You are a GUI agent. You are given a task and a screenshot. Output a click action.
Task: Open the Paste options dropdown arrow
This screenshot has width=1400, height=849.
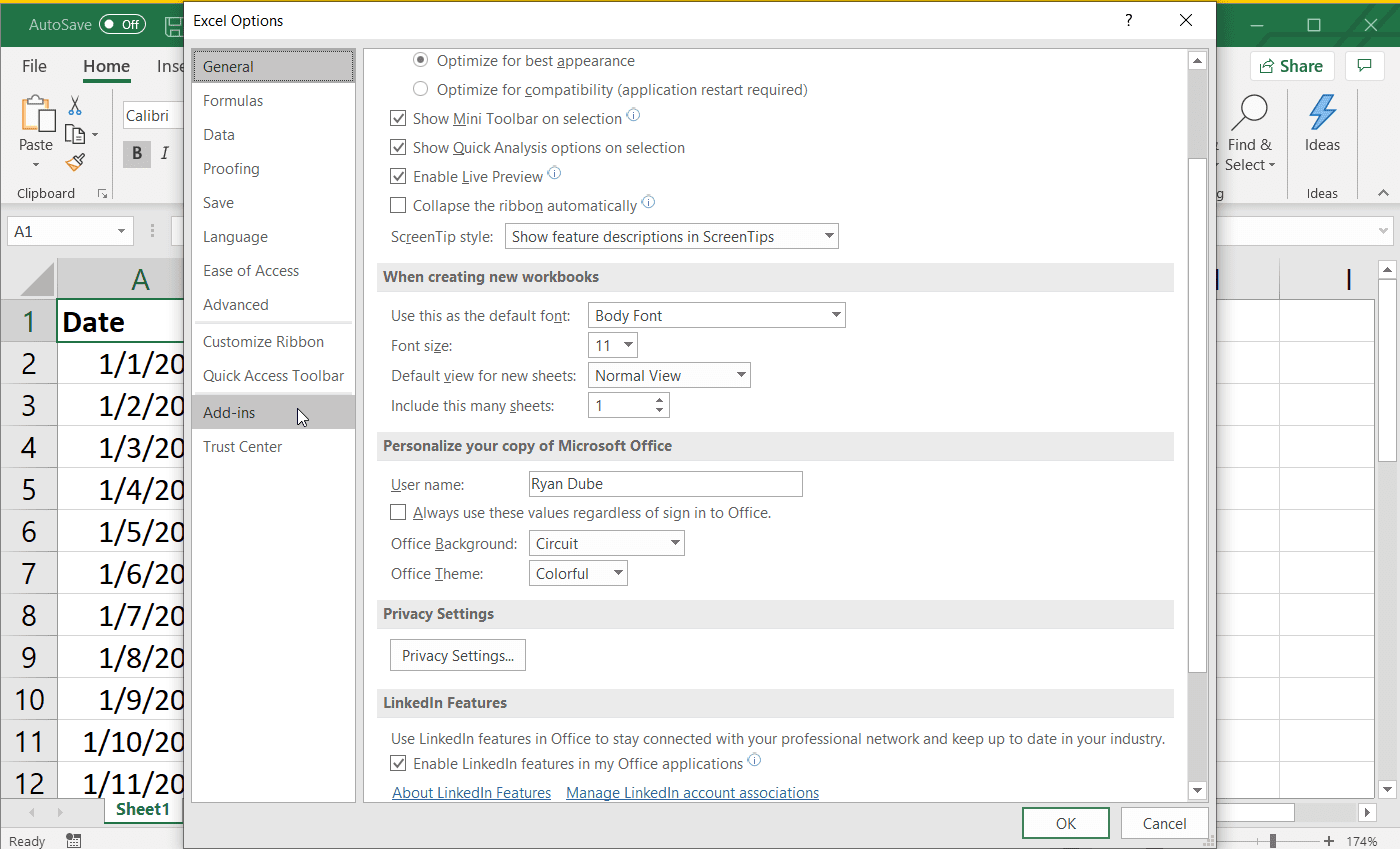point(36,165)
